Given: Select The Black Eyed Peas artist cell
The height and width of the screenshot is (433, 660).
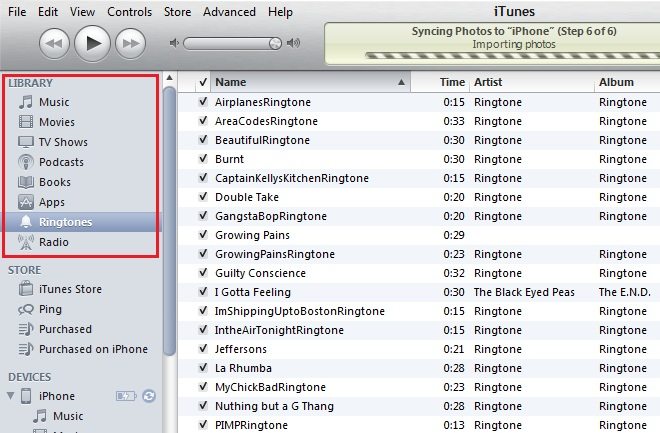Looking at the screenshot, I should pyautogui.click(x=524, y=292).
